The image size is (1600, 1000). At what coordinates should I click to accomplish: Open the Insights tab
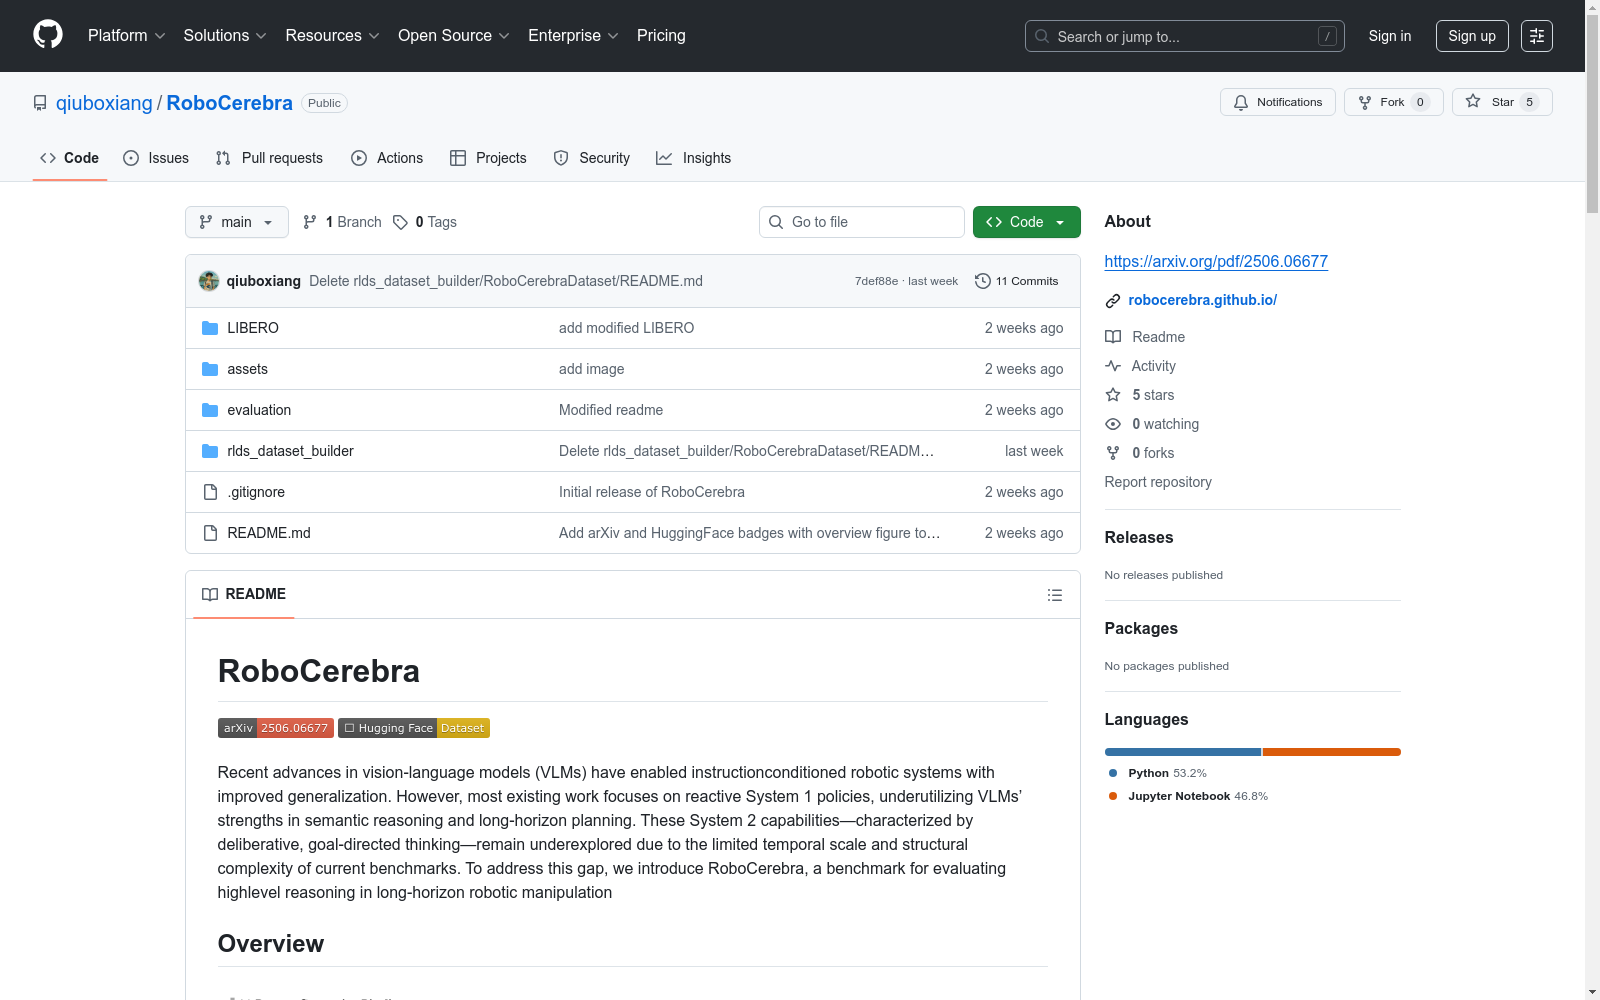(x=694, y=158)
